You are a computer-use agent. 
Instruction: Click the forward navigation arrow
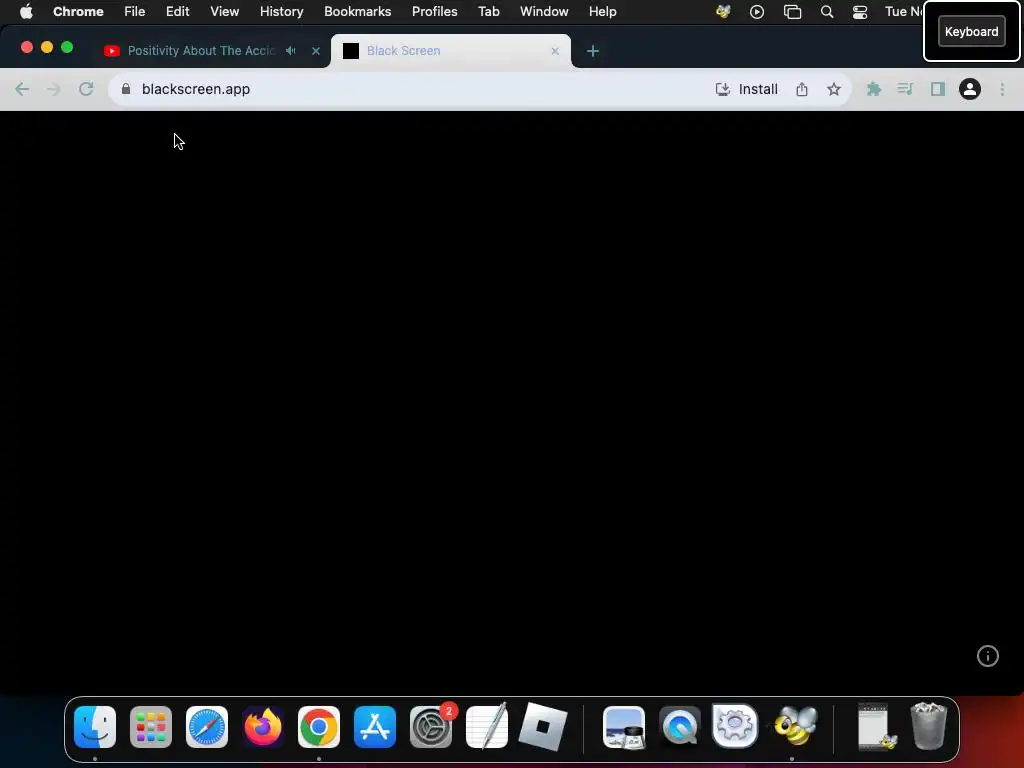tap(53, 89)
